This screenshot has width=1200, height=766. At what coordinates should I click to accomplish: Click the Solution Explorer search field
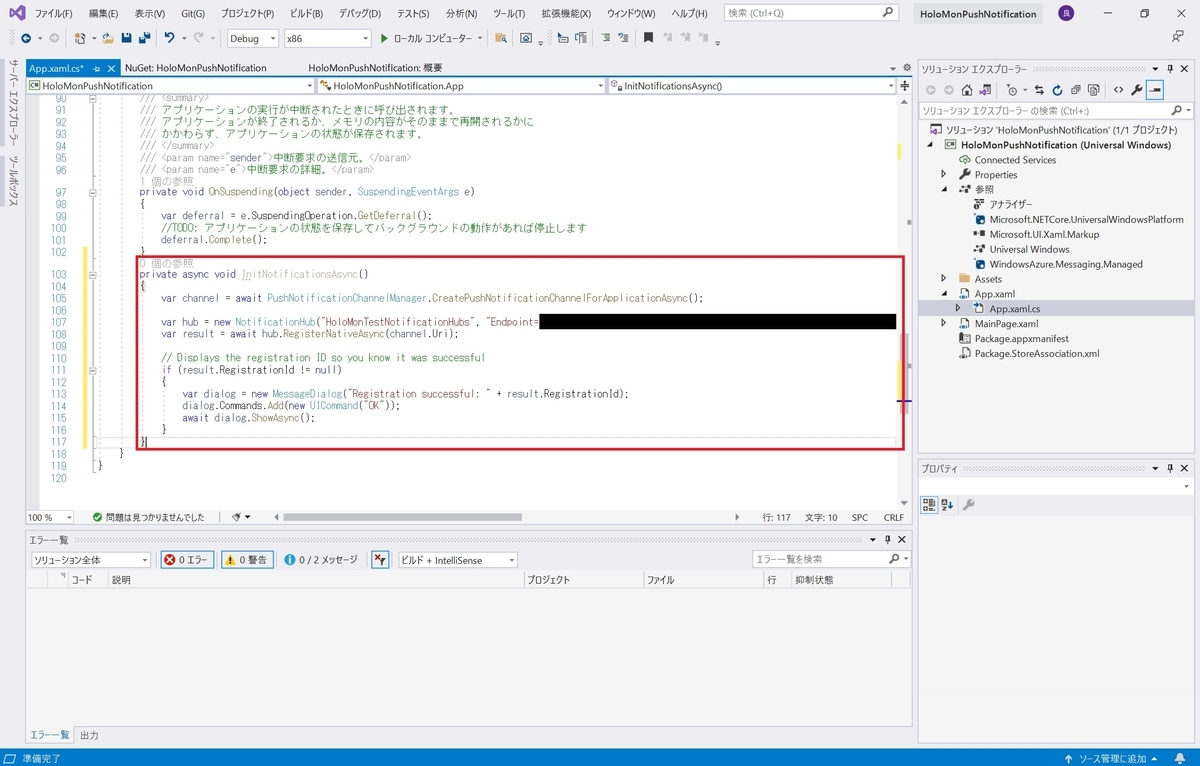(1055, 110)
